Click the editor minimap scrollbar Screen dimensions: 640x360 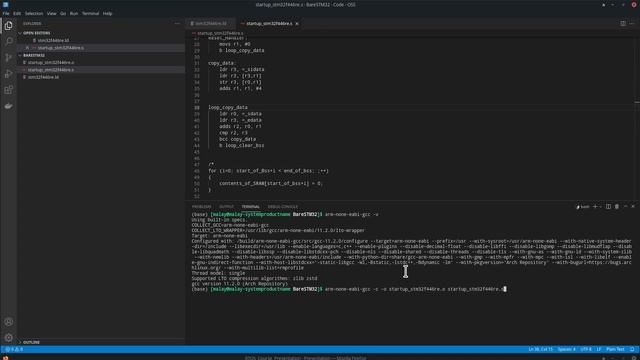pos(637,118)
